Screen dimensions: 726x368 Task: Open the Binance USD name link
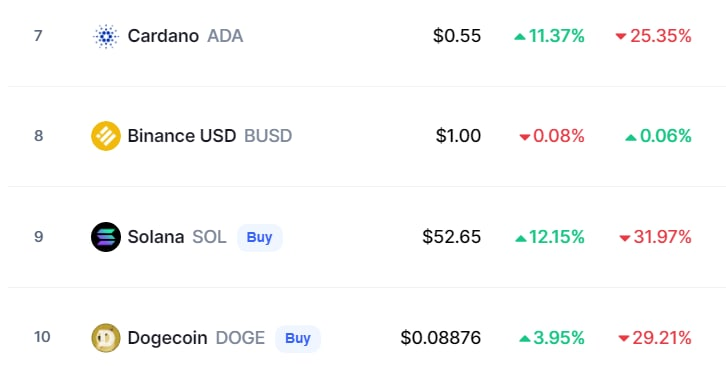pos(182,136)
